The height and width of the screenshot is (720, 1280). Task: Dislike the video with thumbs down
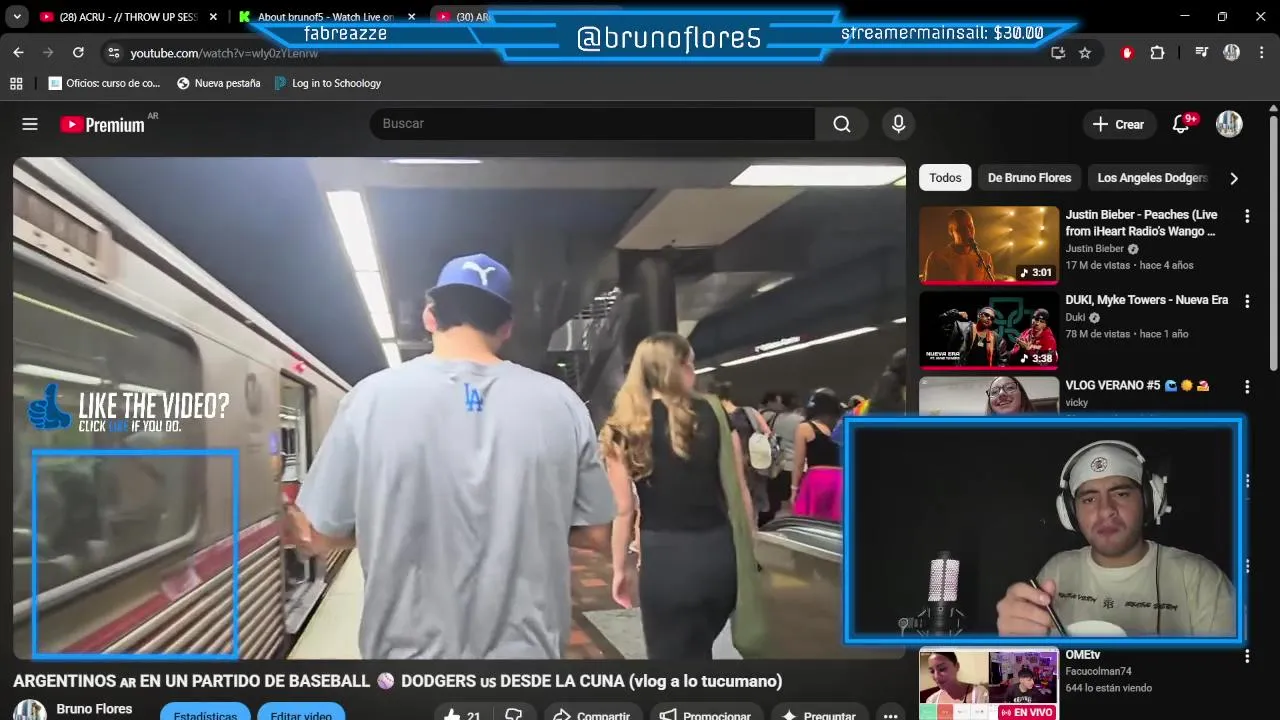click(x=514, y=714)
